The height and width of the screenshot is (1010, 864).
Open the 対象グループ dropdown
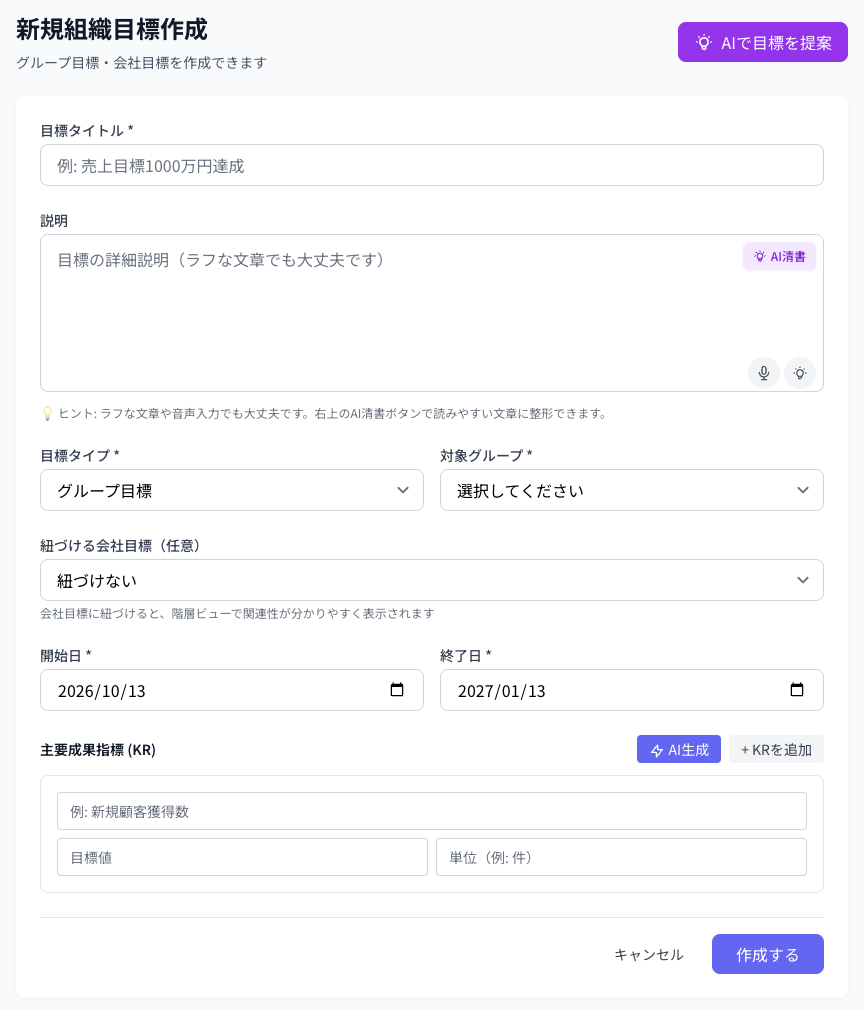pos(631,490)
